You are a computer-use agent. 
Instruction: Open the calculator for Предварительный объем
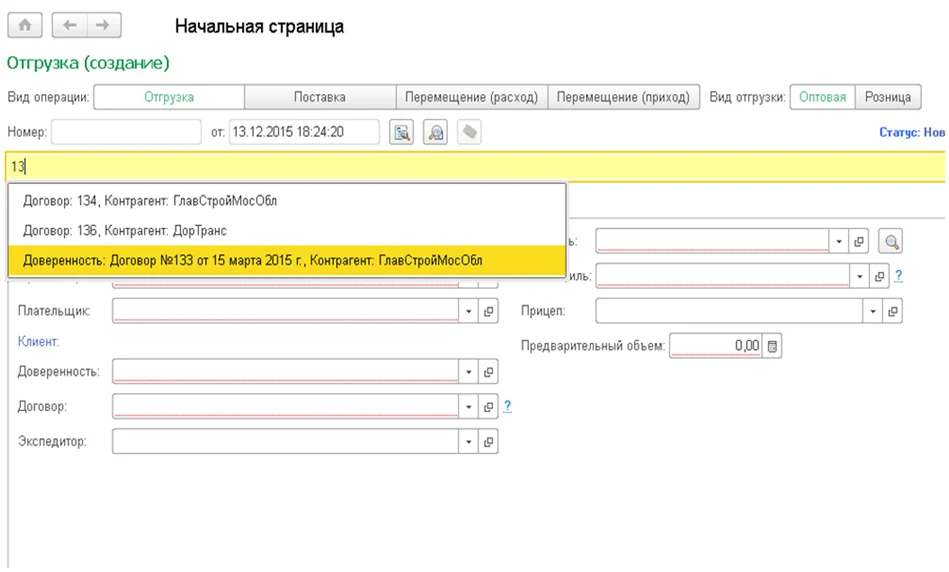coord(774,346)
